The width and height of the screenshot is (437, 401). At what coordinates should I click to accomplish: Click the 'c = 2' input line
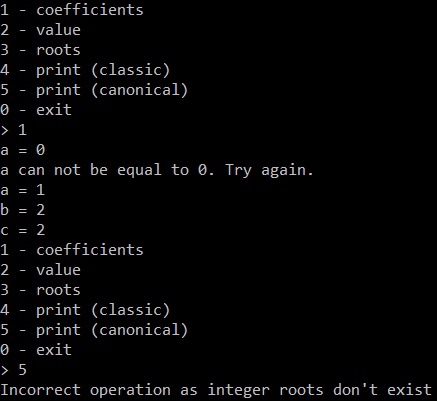[x=23, y=230]
